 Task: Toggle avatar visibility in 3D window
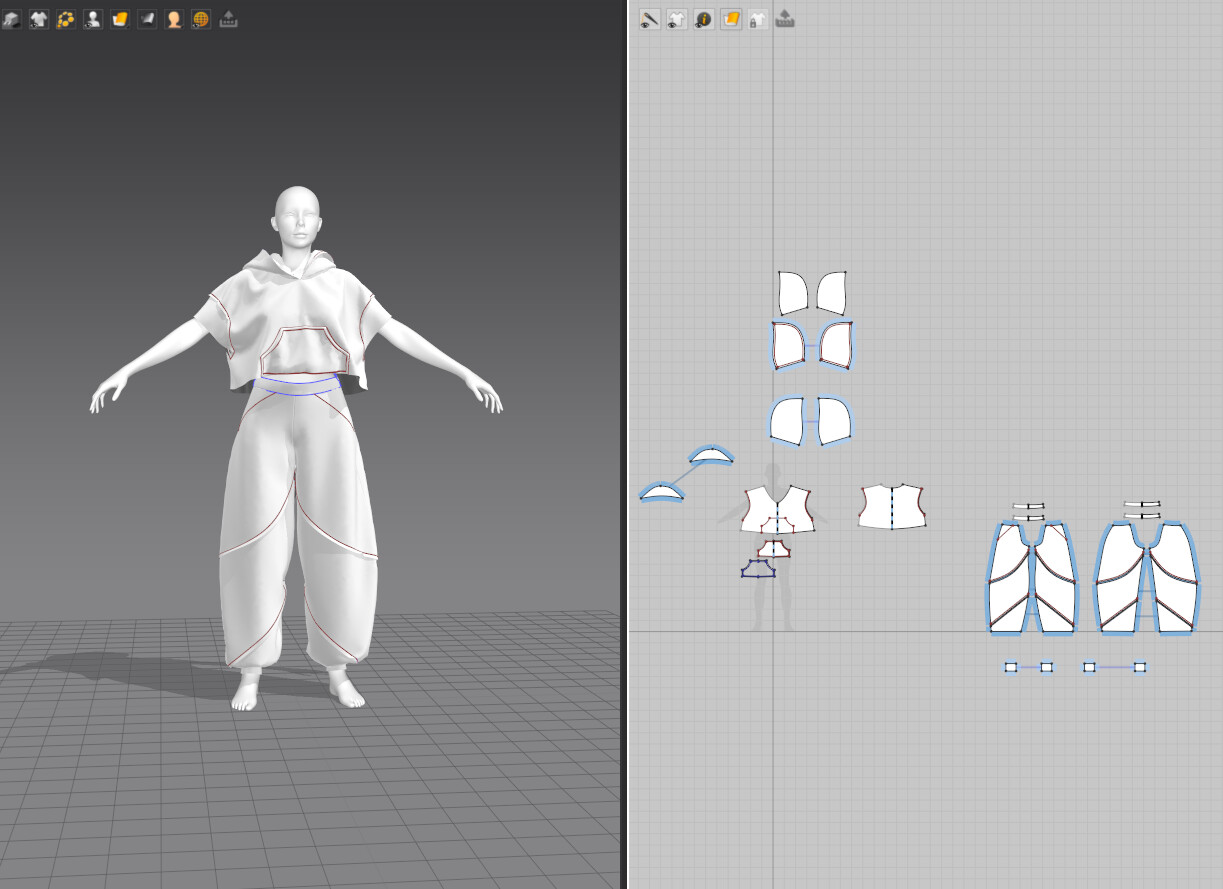click(x=93, y=19)
